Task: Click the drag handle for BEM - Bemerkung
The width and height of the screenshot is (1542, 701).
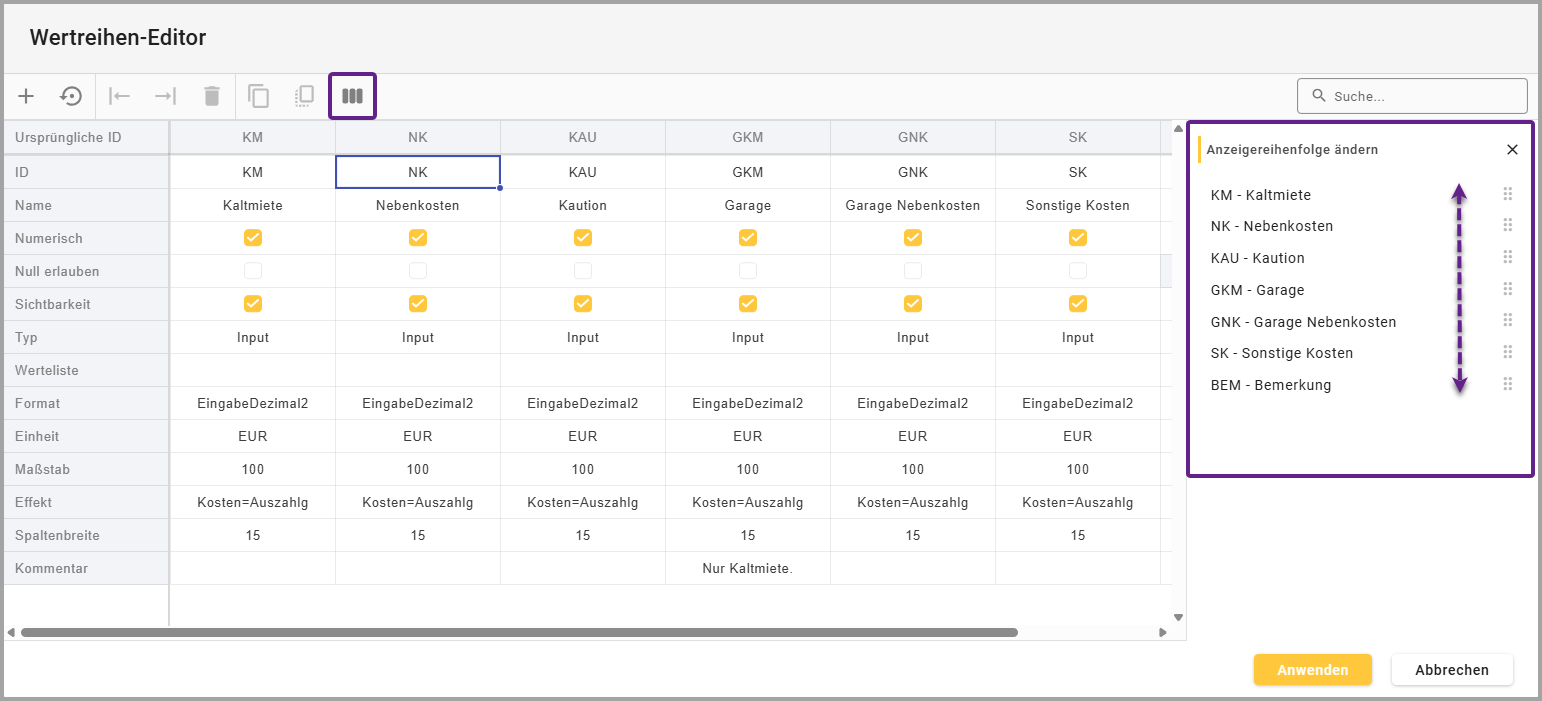Action: 1508,384
